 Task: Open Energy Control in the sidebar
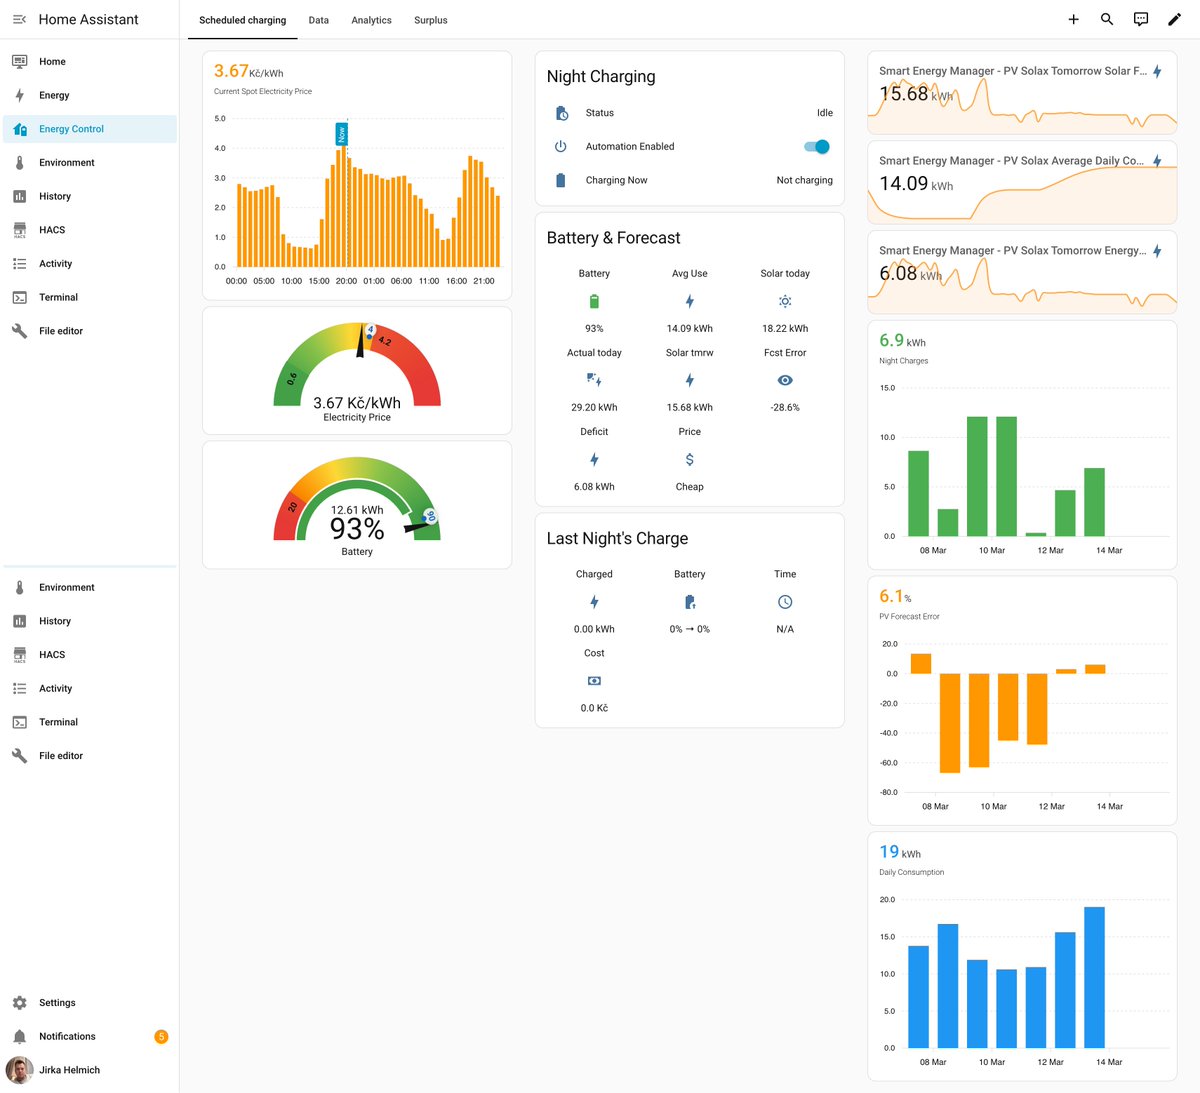[90, 129]
